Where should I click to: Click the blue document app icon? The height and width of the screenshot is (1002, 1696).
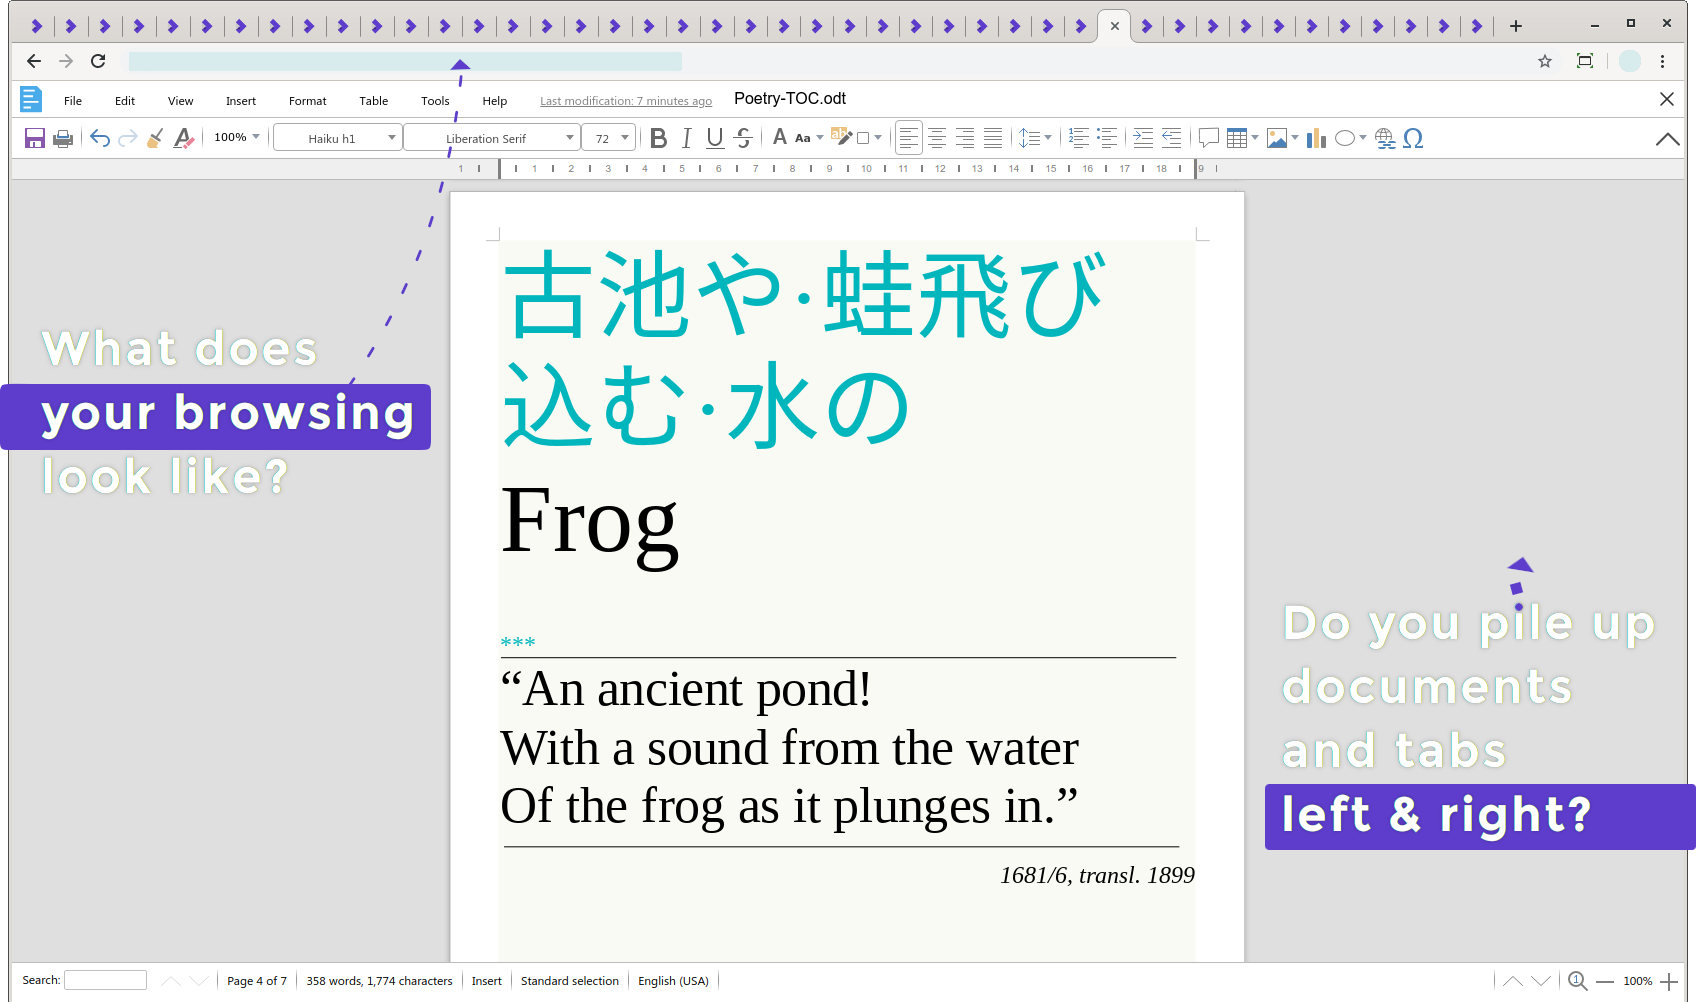pos(31,99)
